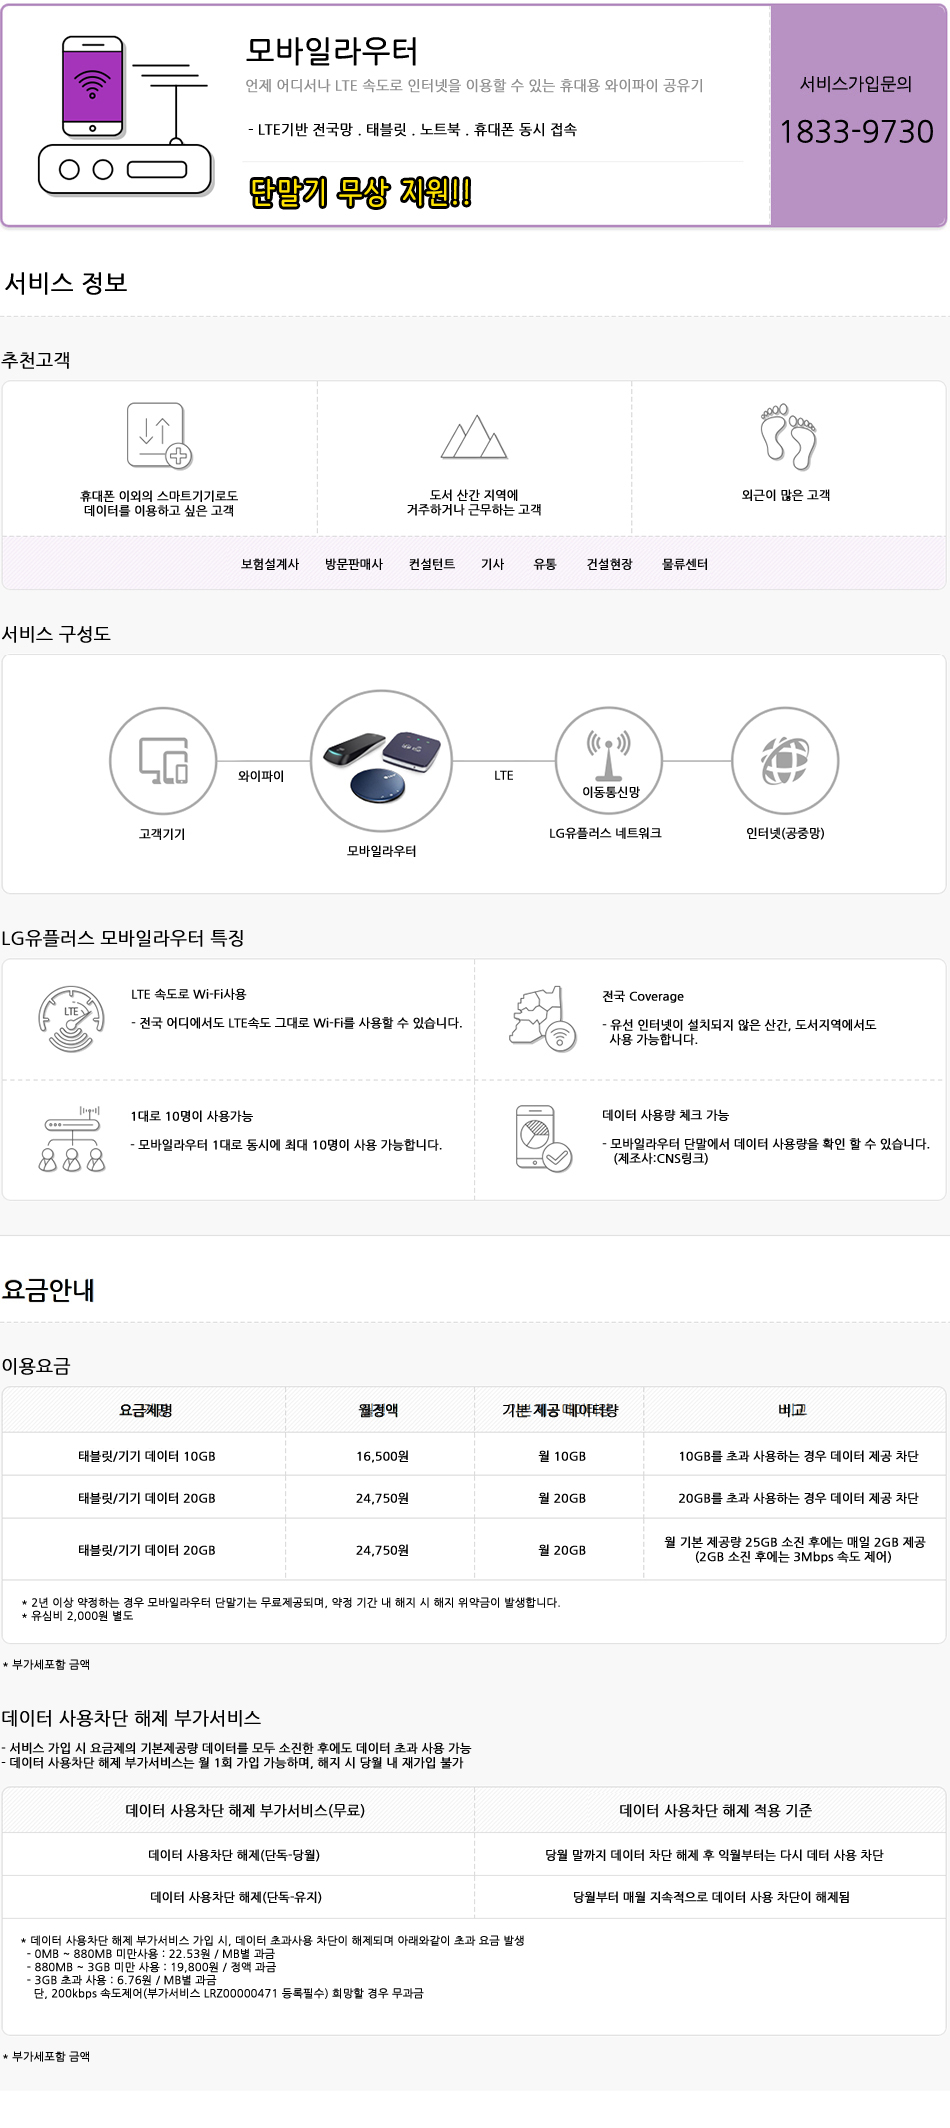Click the internet globe icon
This screenshot has height=2128, width=950.
click(785, 760)
